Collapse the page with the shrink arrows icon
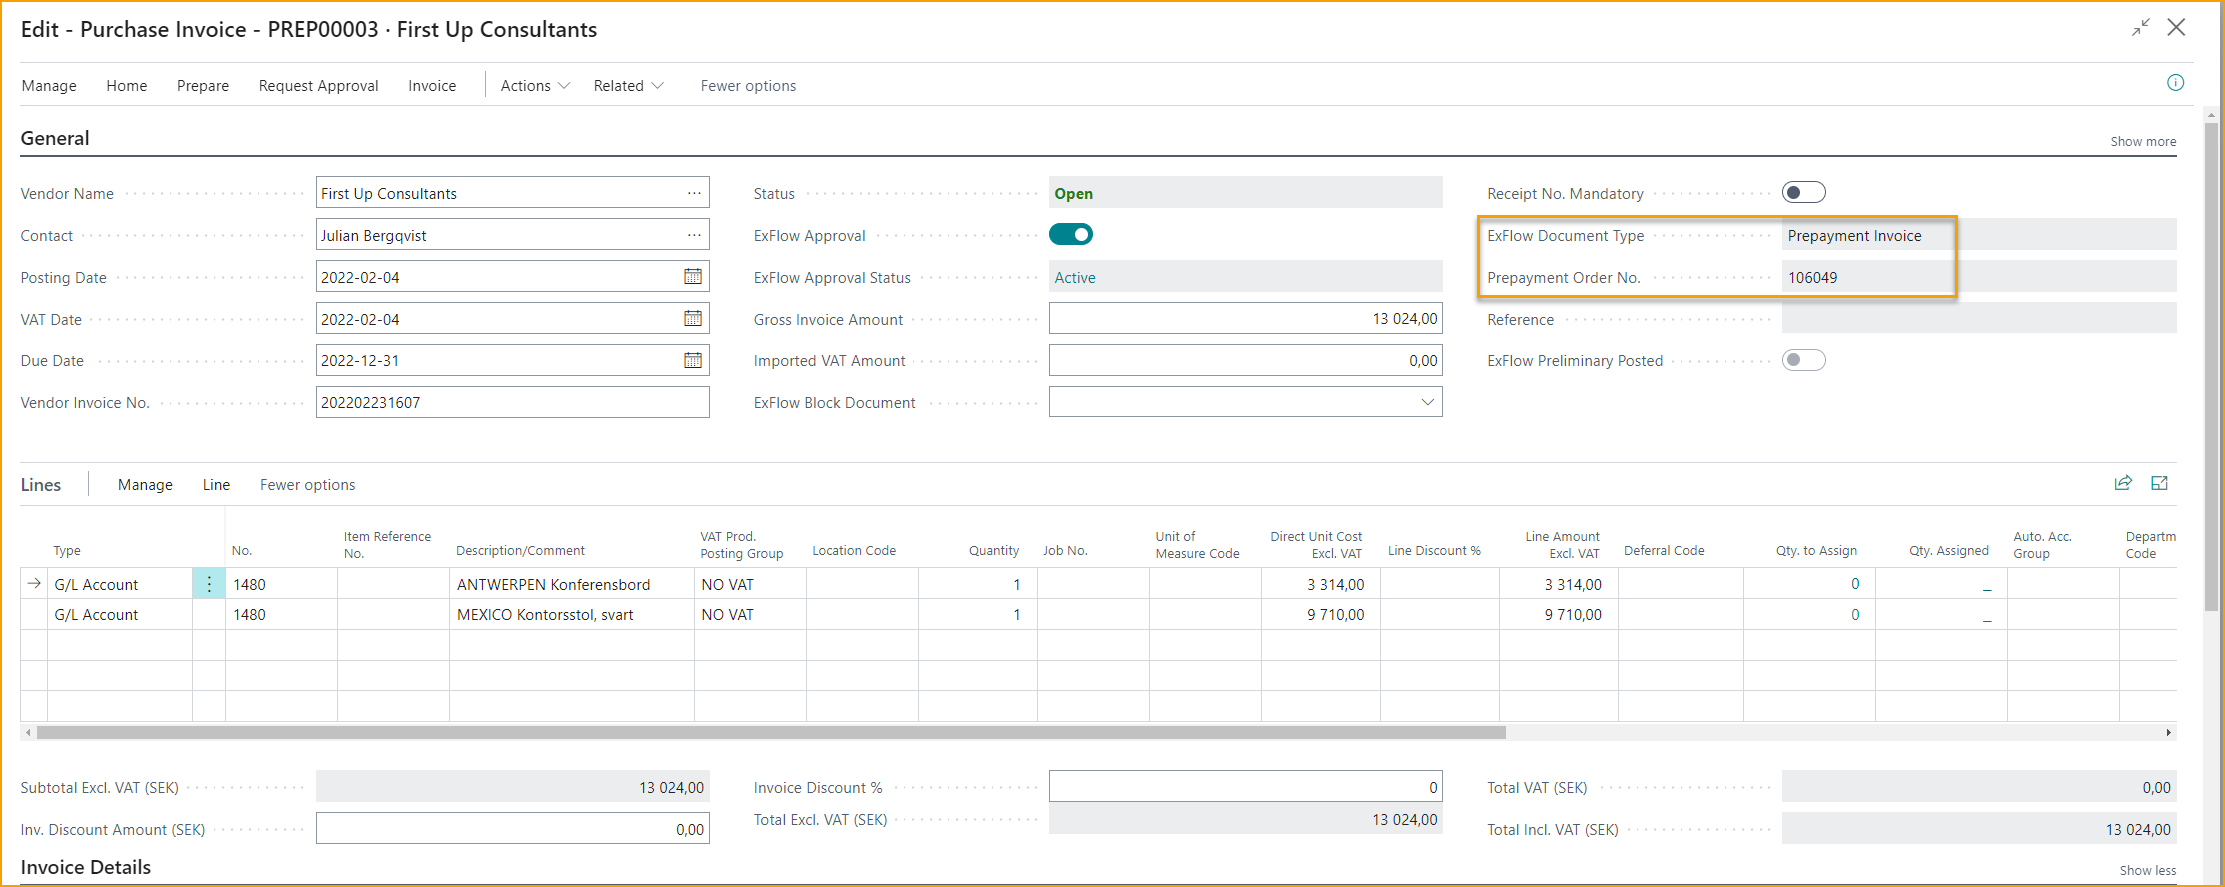Viewport: 2225px width, 887px height. tap(2140, 28)
